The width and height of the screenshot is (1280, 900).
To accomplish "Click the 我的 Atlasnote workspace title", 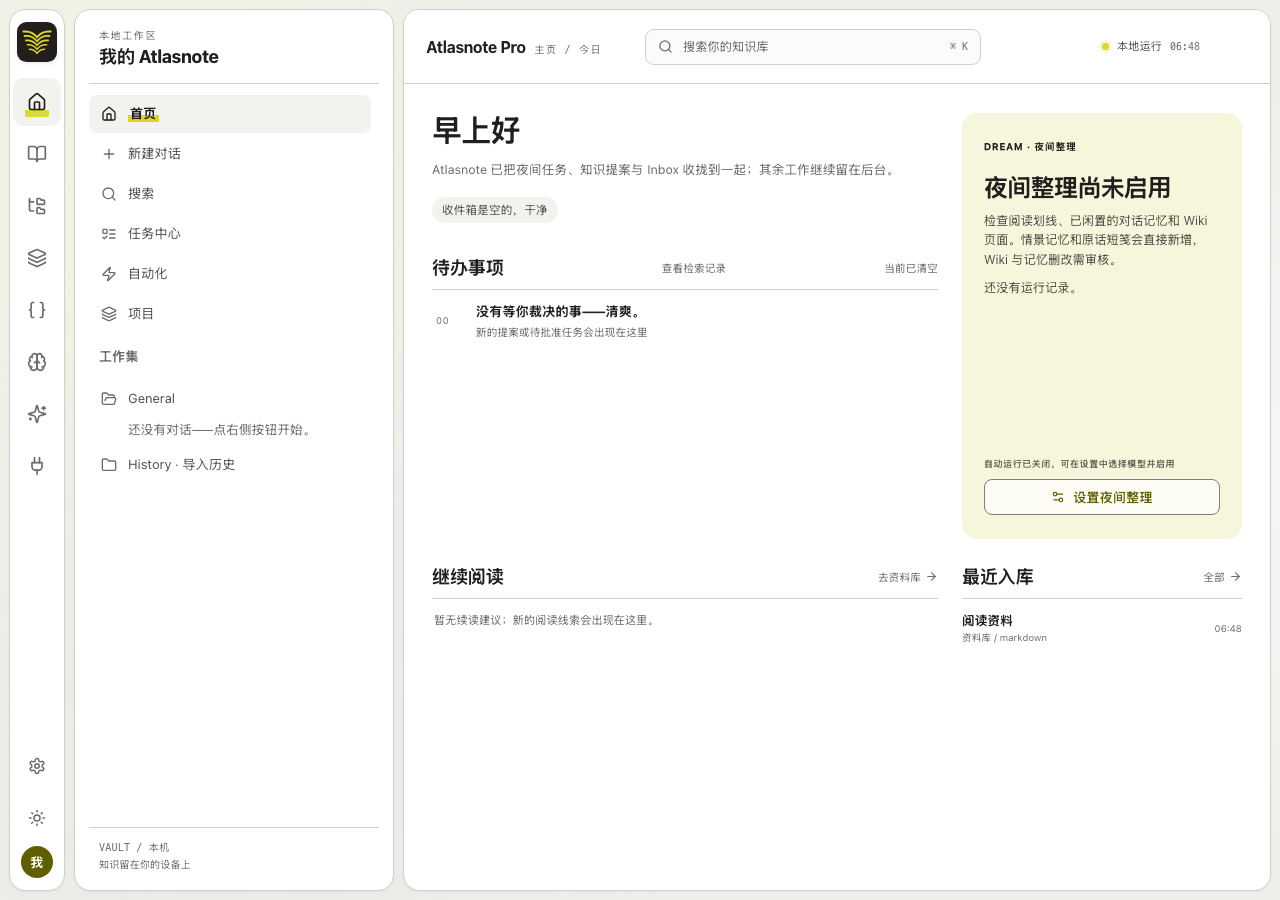I will (159, 57).
